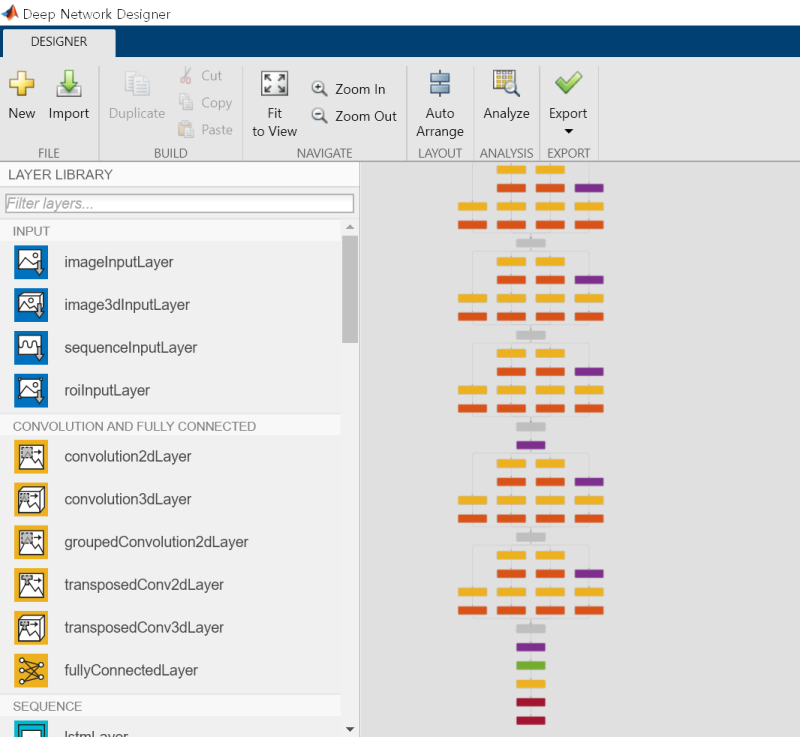Select the roiInputLayer icon
The height and width of the screenshot is (737, 800).
pyautogui.click(x=31, y=391)
